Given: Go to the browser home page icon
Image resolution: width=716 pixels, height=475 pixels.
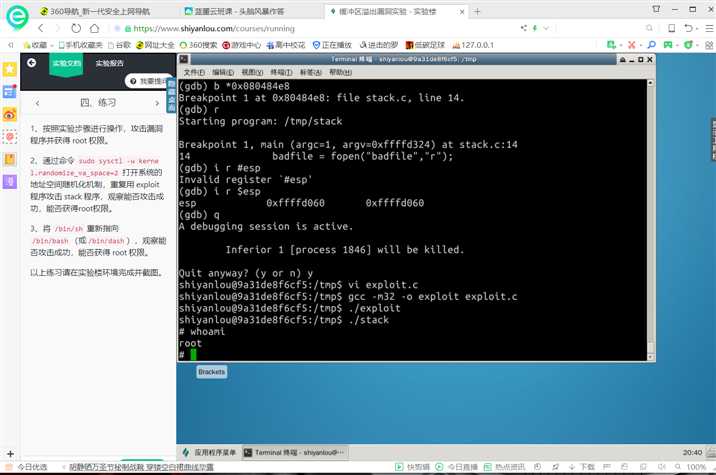Looking at the screenshot, I should [95, 28].
